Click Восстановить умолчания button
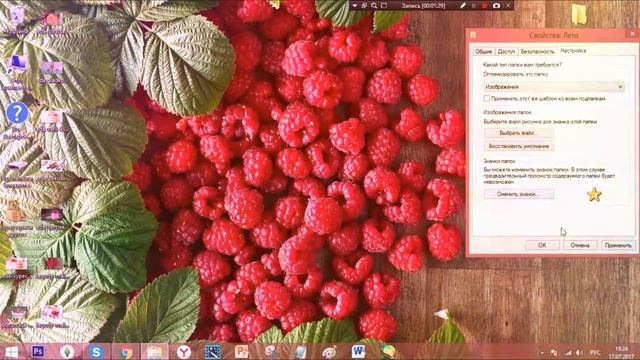 tap(519, 146)
